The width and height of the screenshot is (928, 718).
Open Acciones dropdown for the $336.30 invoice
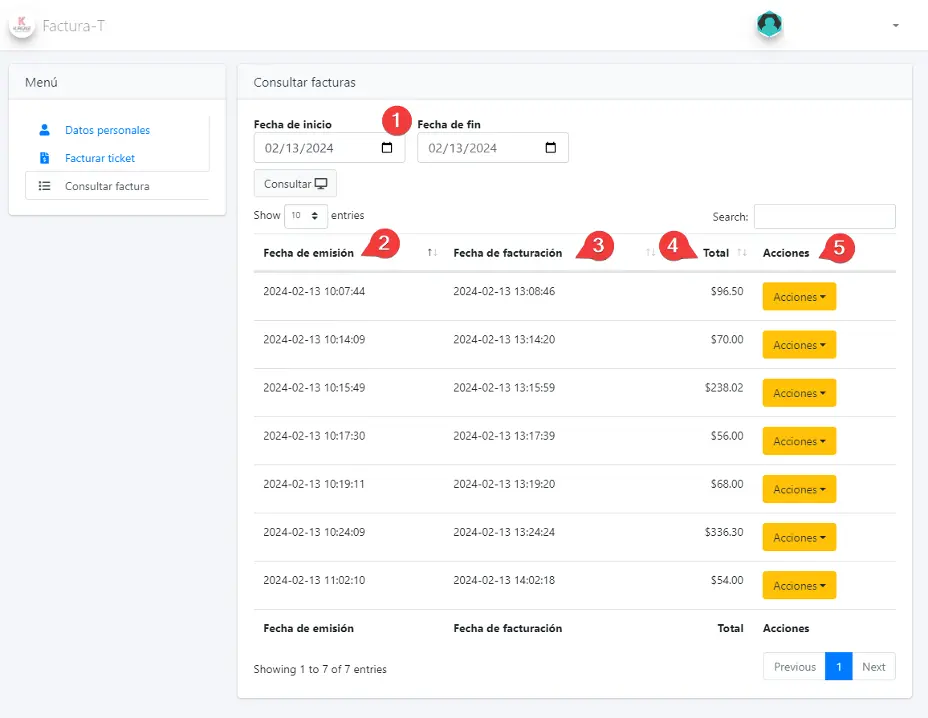(799, 538)
